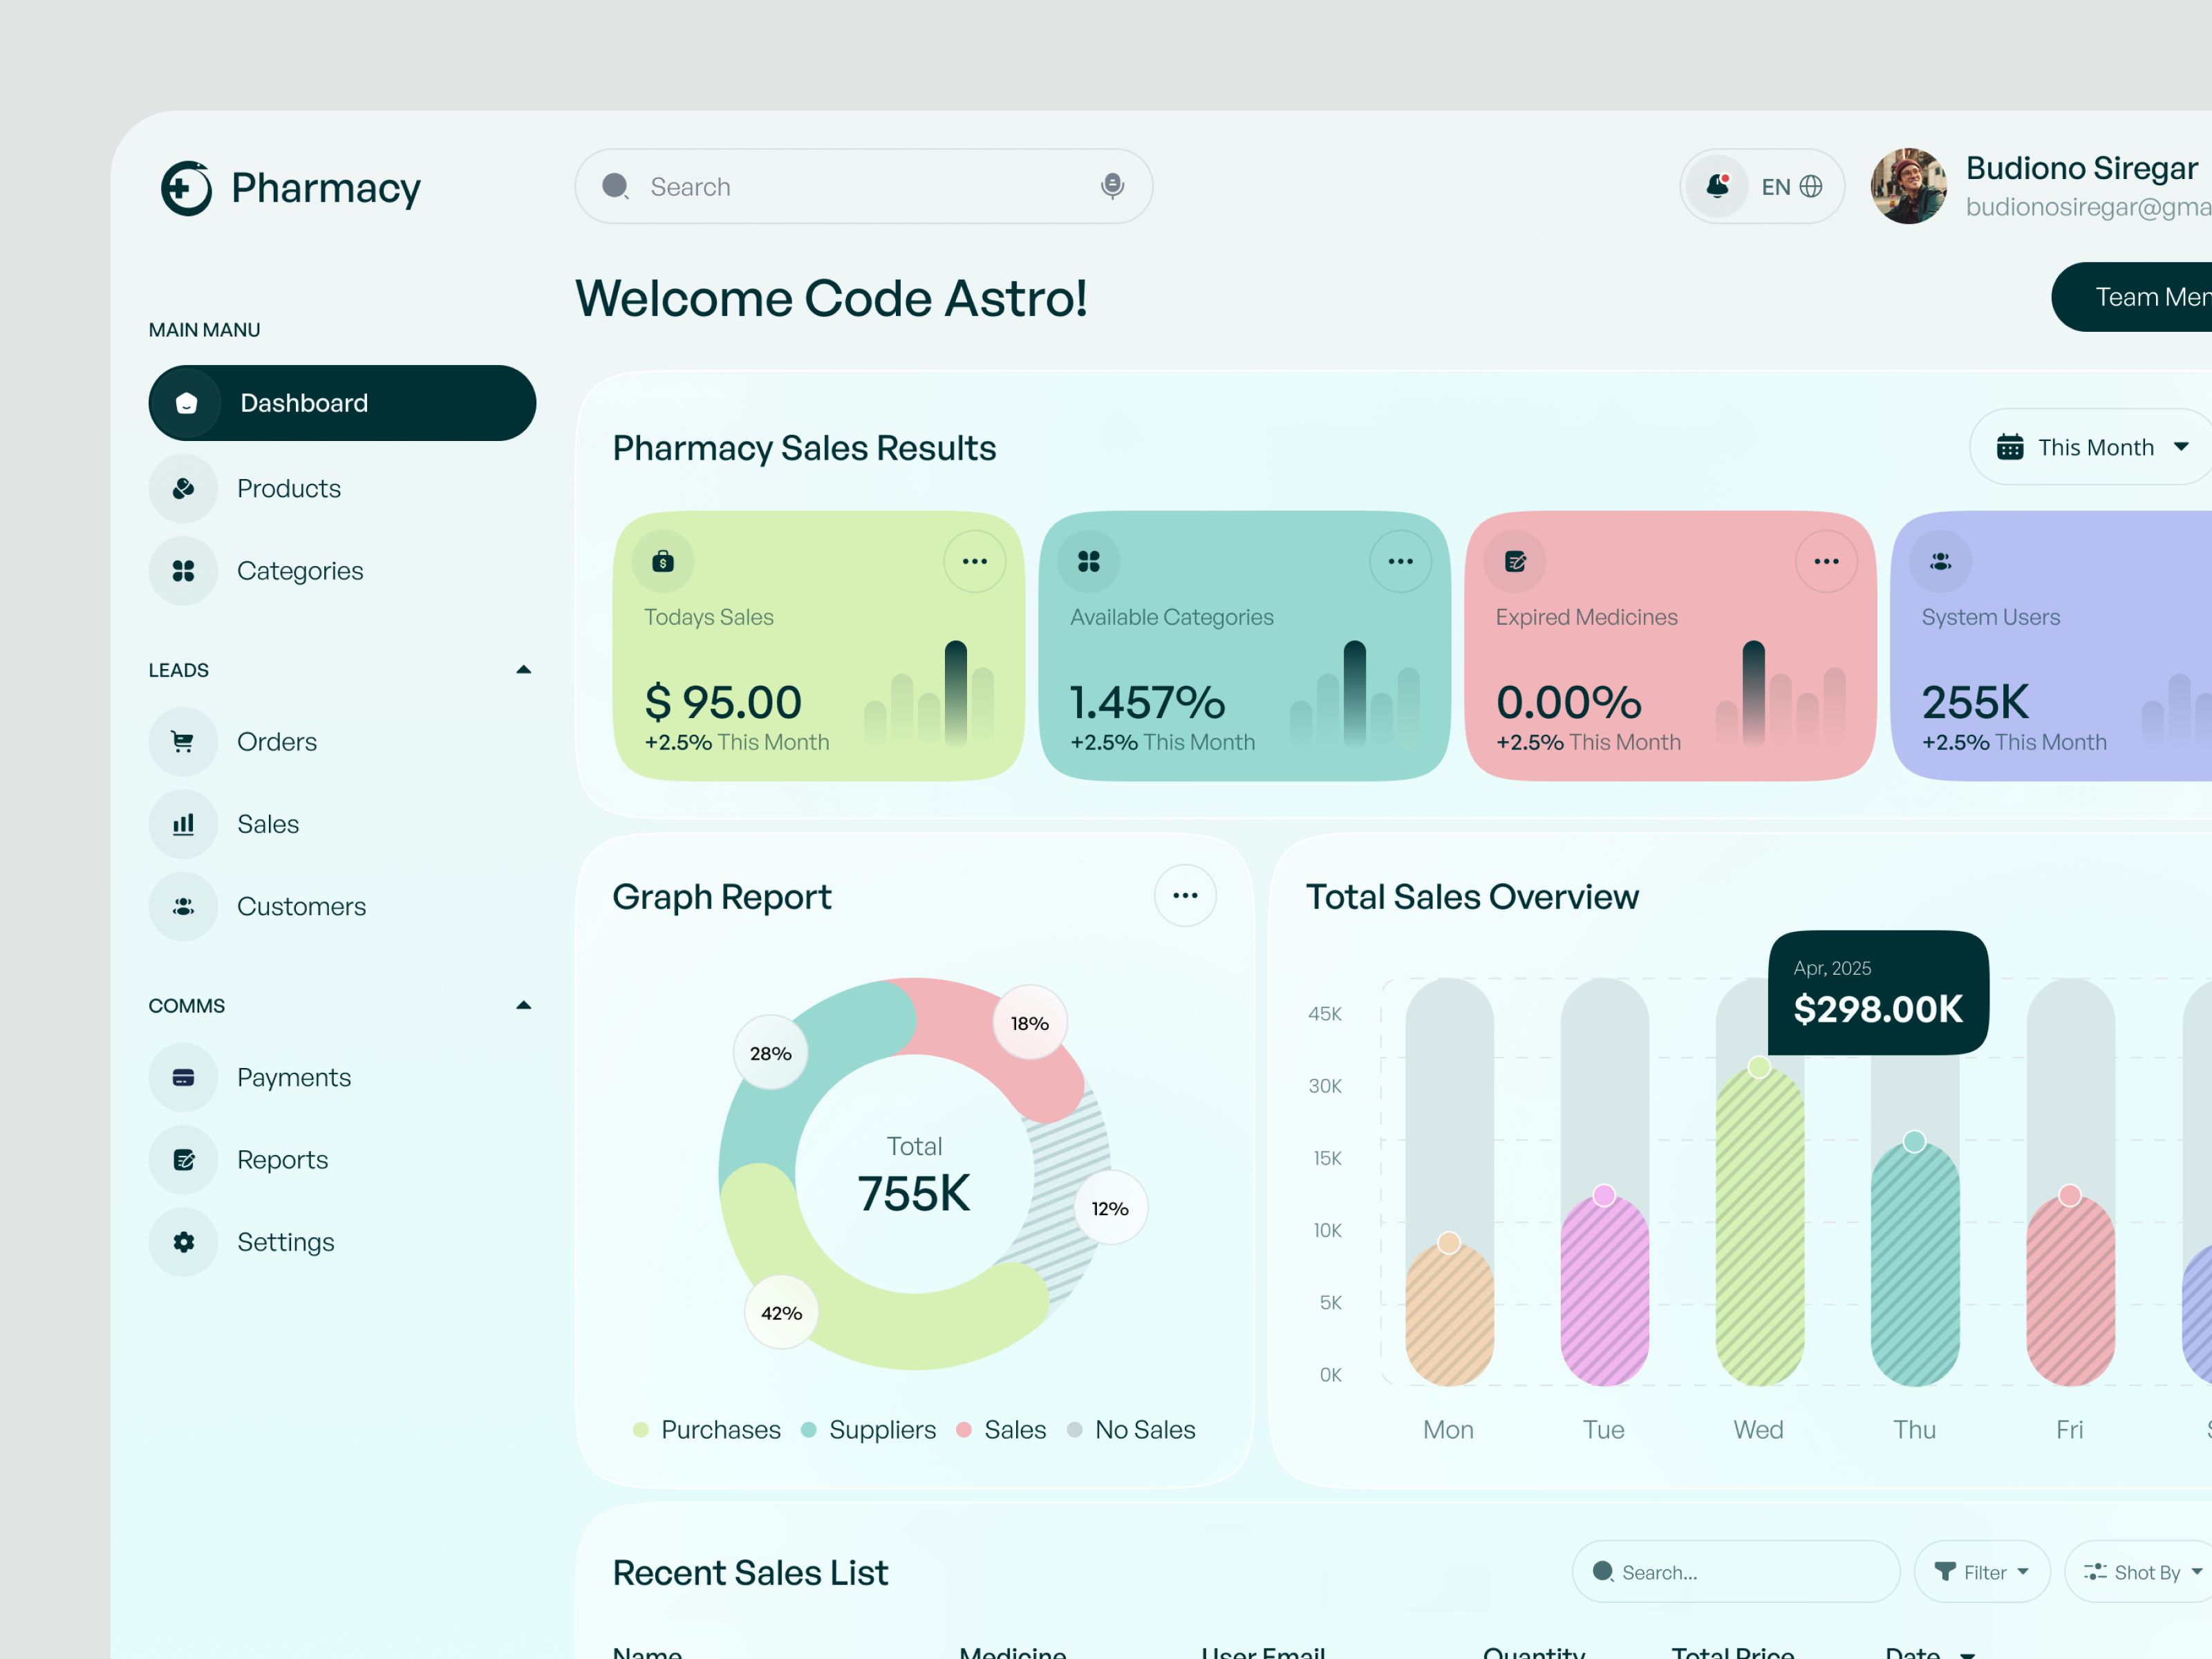The height and width of the screenshot is (1659, 2212).
Task: Click the Pharmacy logo icon
Action: click(x=186, y=187)
